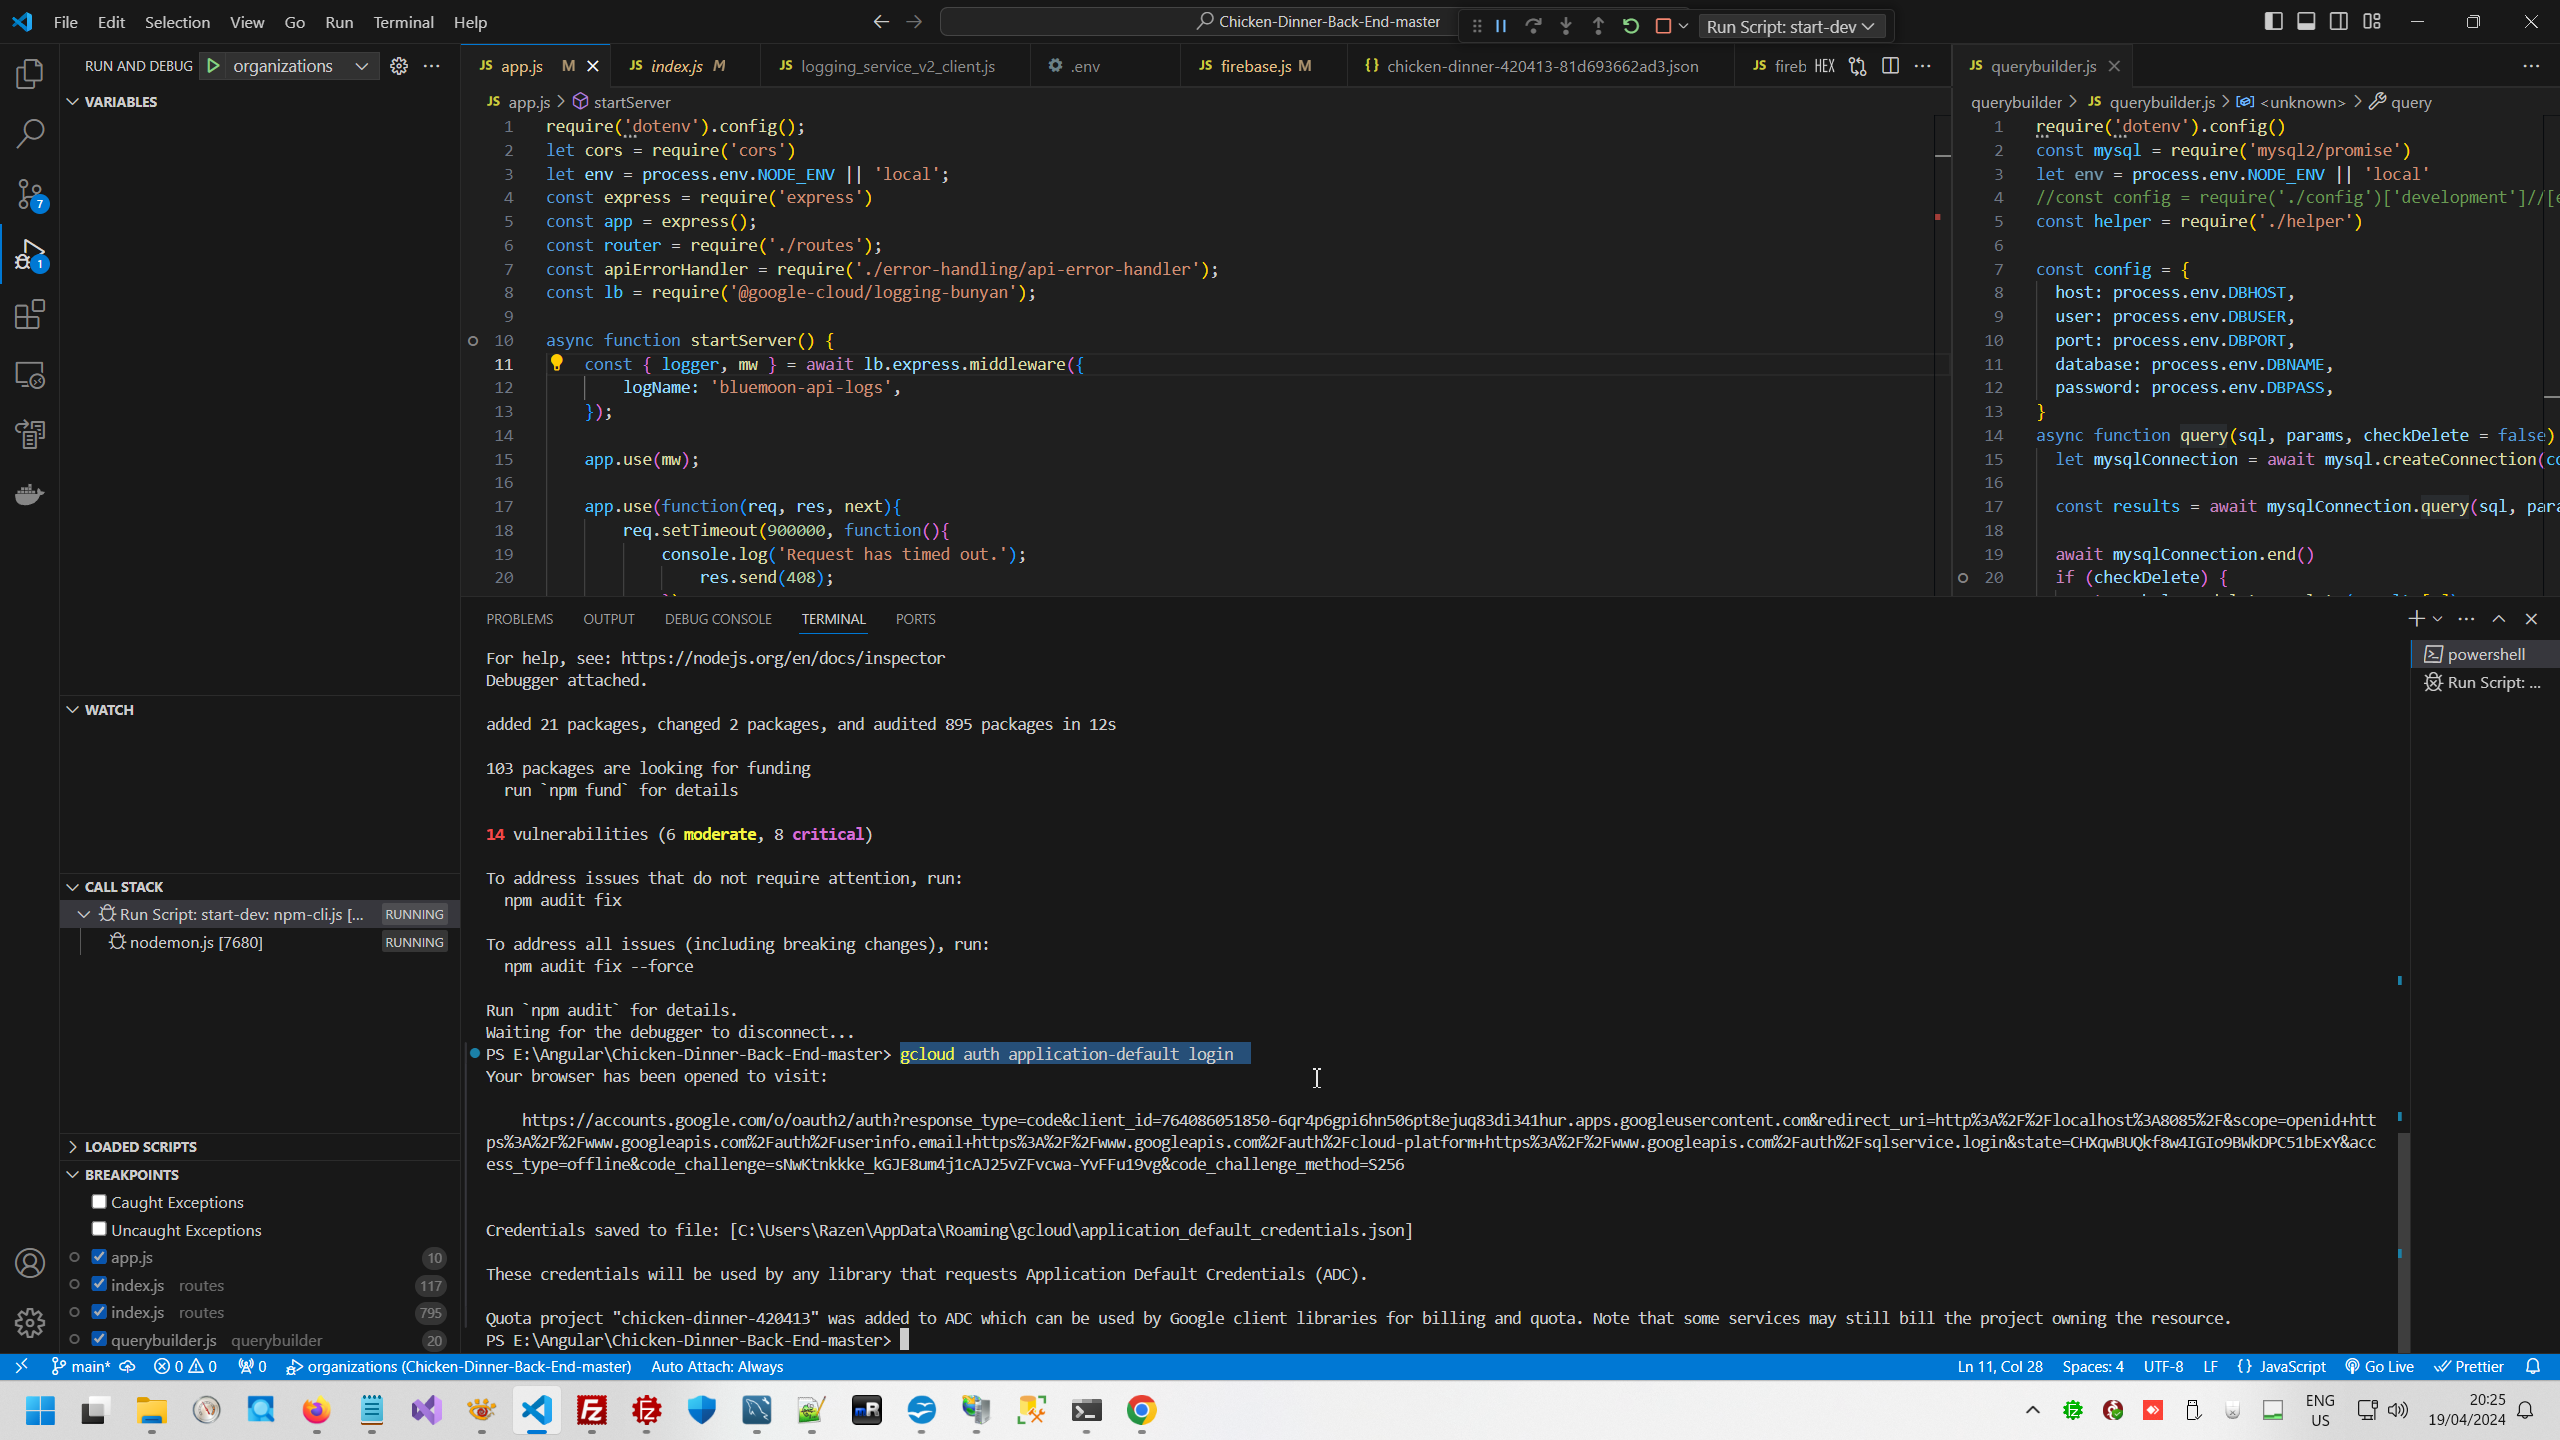Open the Docker view in activity bar
The width and height of the screenshot is (2560, 1440).
point(30,495)
